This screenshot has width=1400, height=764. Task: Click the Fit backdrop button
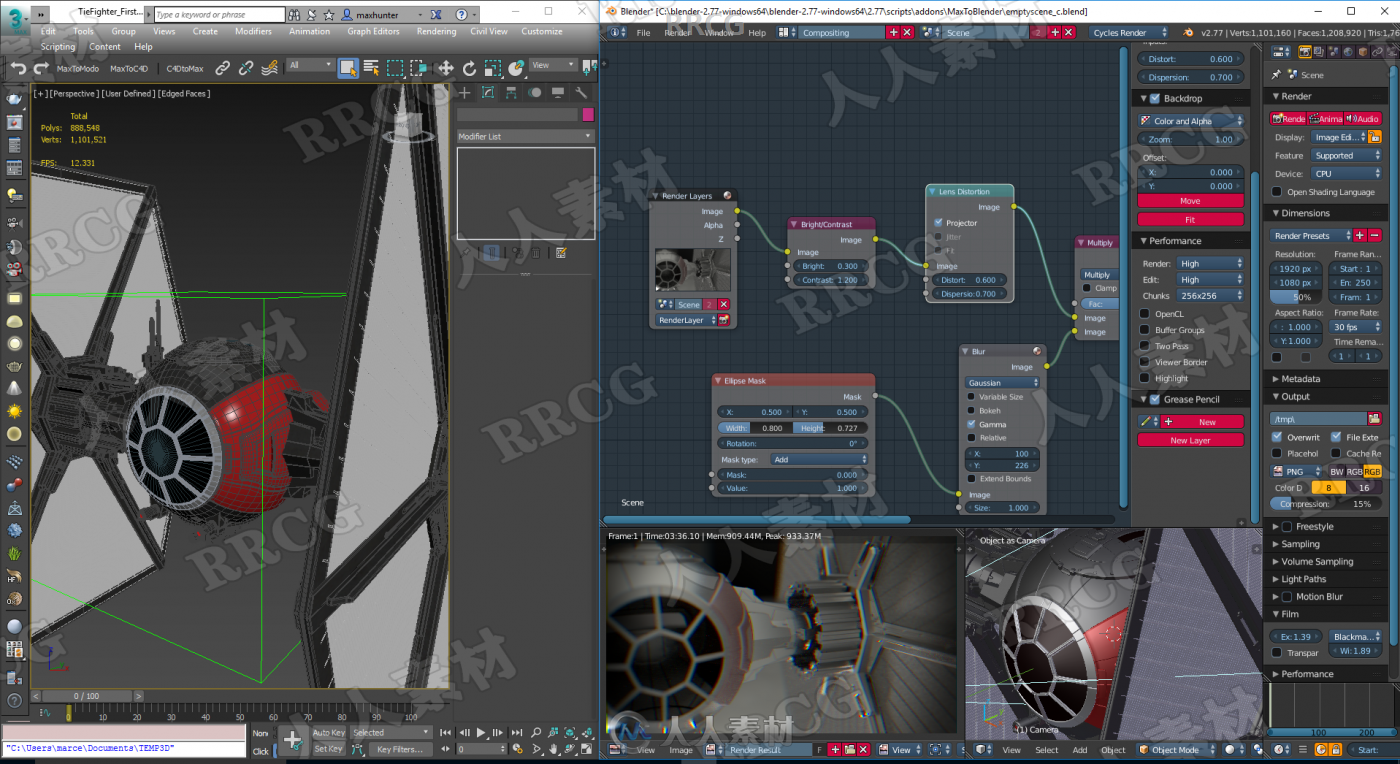click(x=1190, y=219)
